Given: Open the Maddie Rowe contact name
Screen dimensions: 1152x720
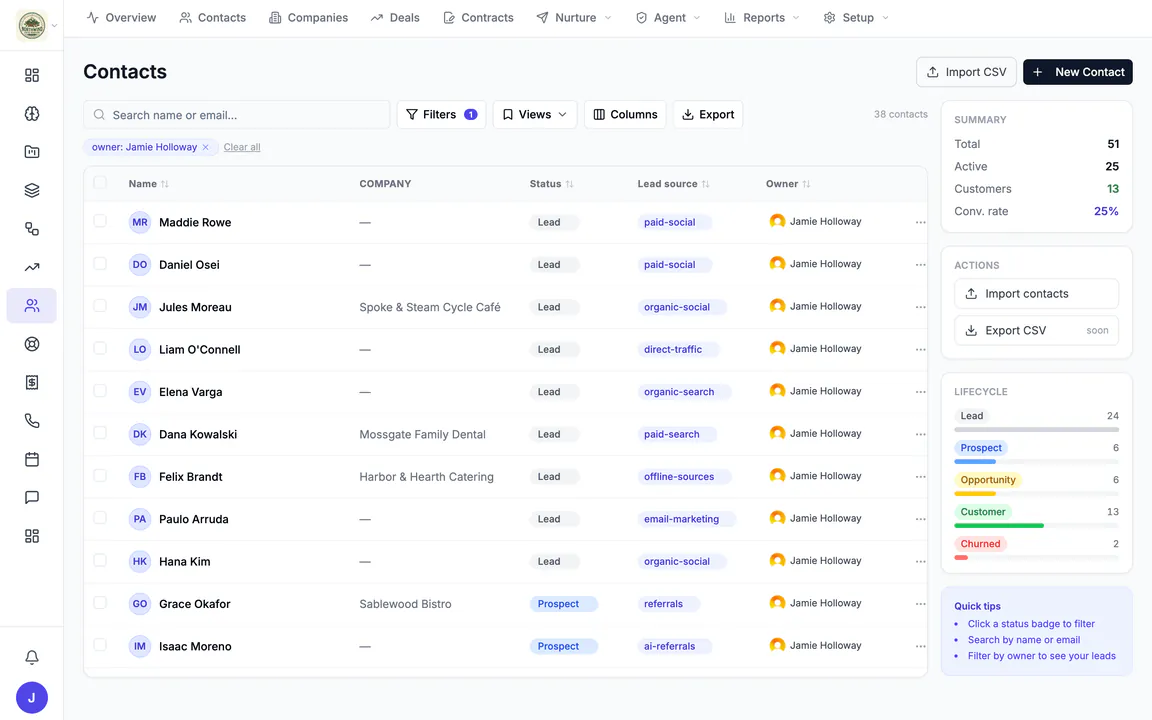Looking at the screenshot, I should (x=195, y=222).
